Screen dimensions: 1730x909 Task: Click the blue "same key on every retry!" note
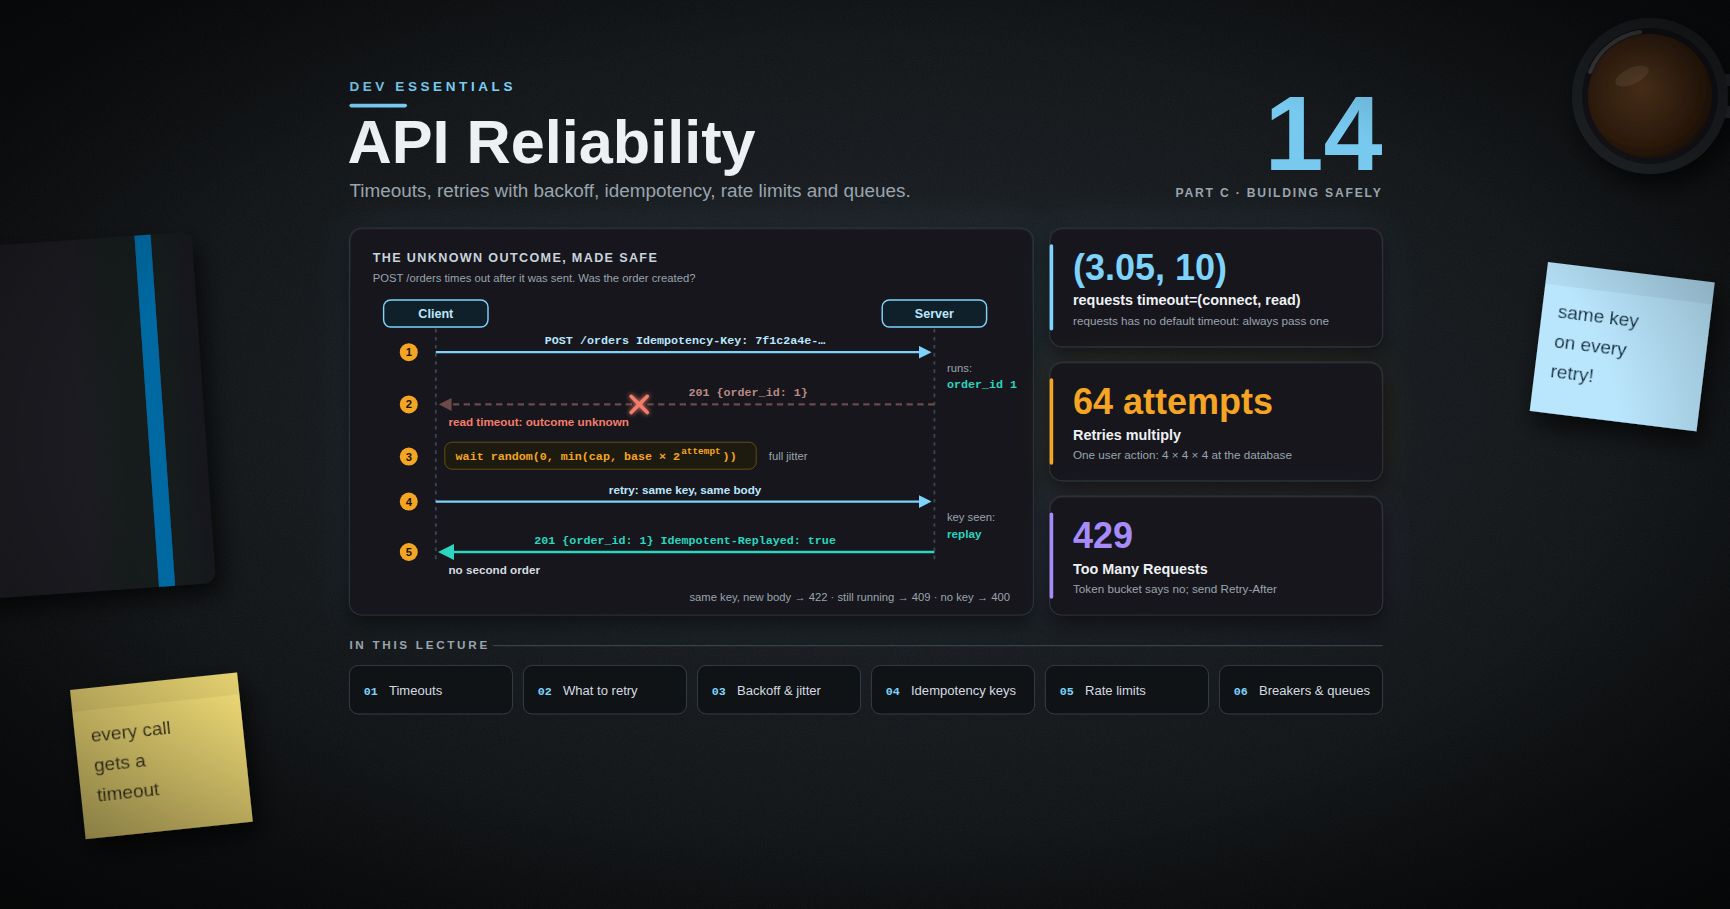coord(1622,346)
